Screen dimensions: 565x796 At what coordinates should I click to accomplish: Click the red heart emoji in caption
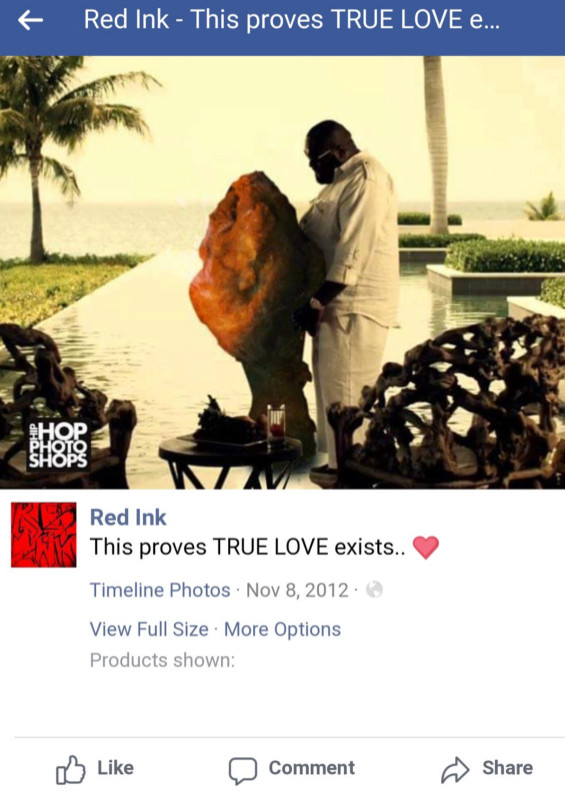425,548
